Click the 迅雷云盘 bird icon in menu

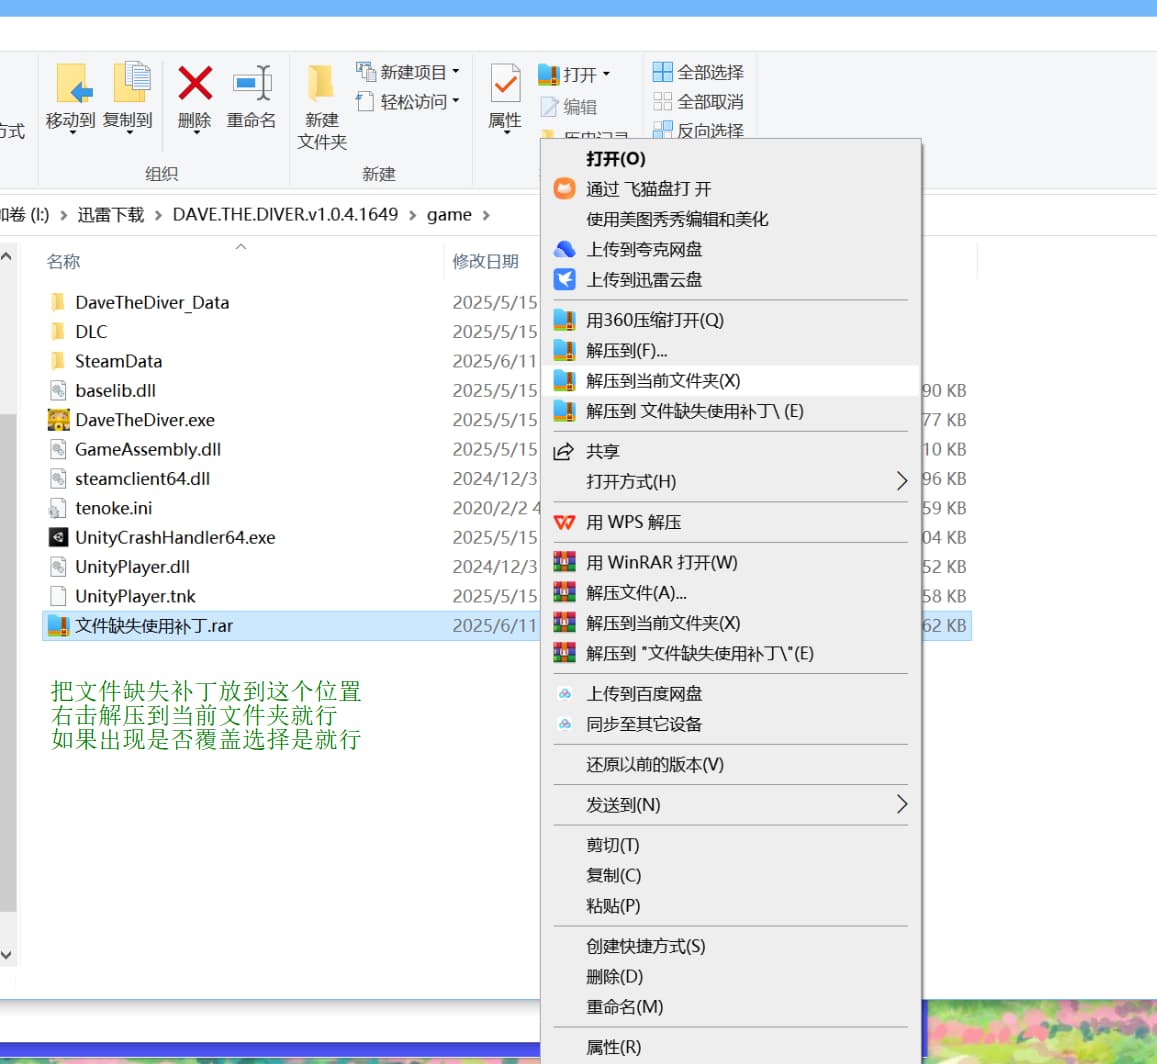(x=564, y=280)
